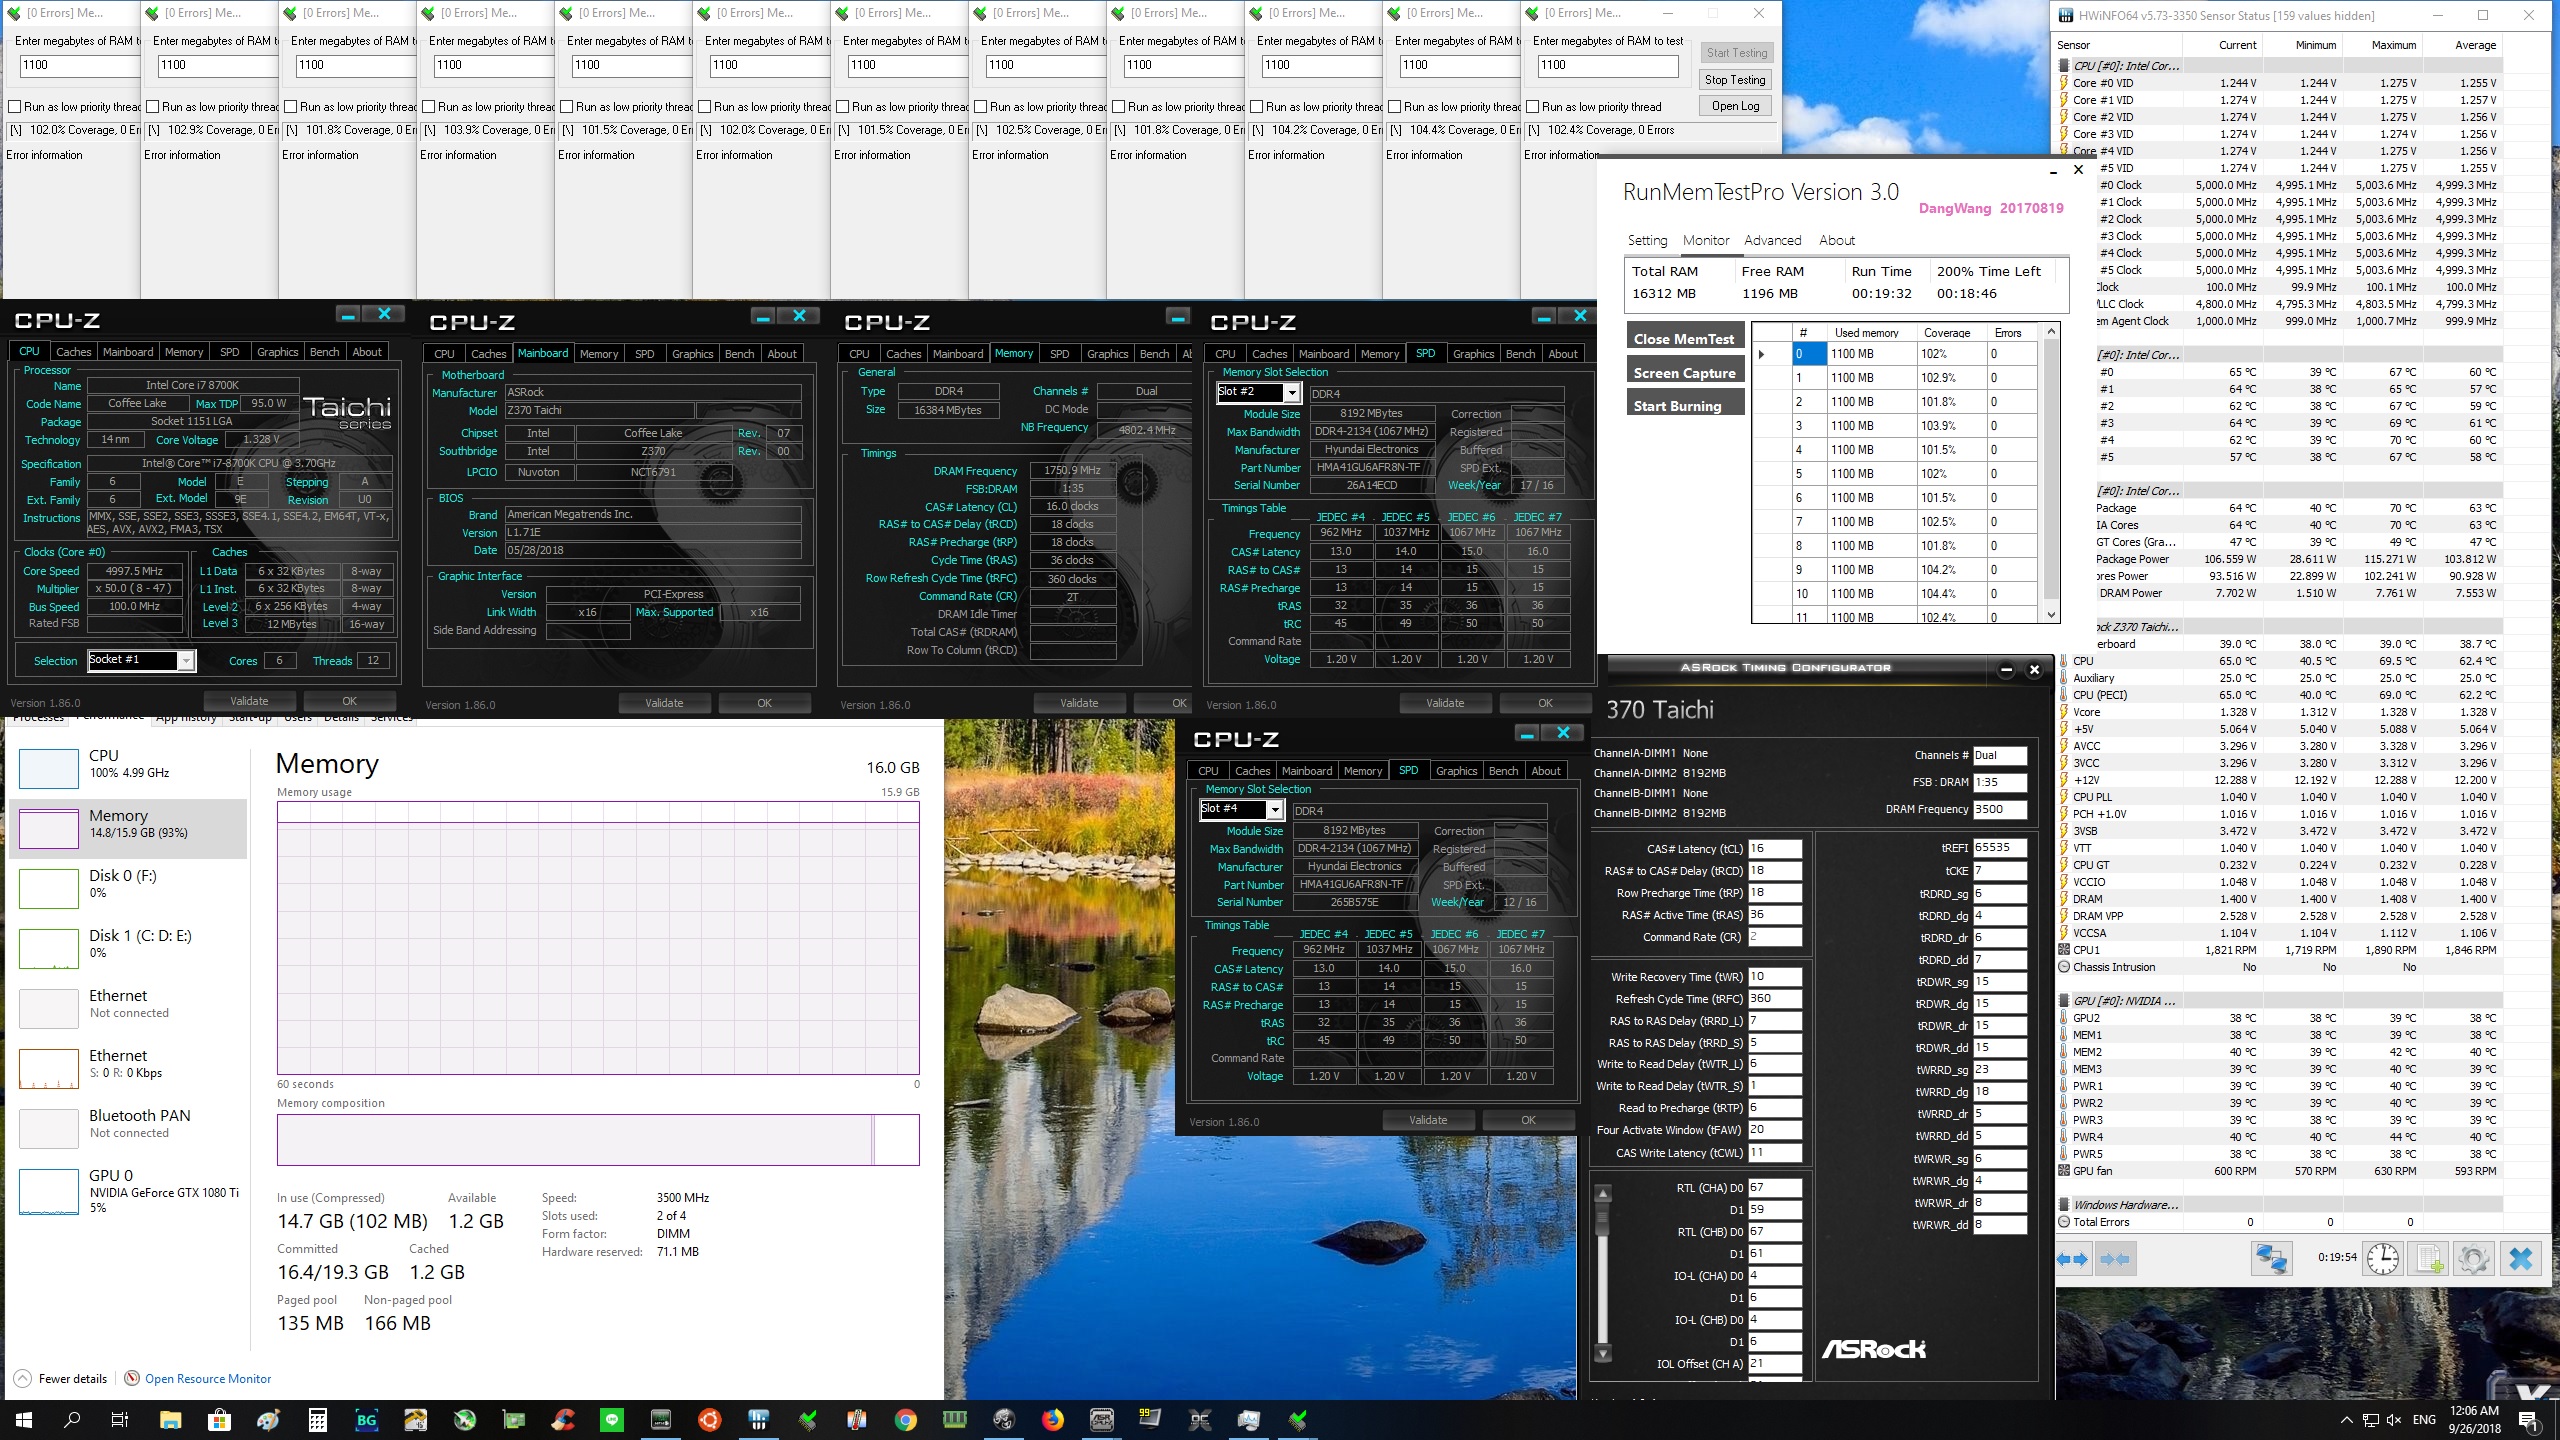Screen dimensions: 2560x1440
Task: Click the BG taskbar icon
Action: (366, 1420)
